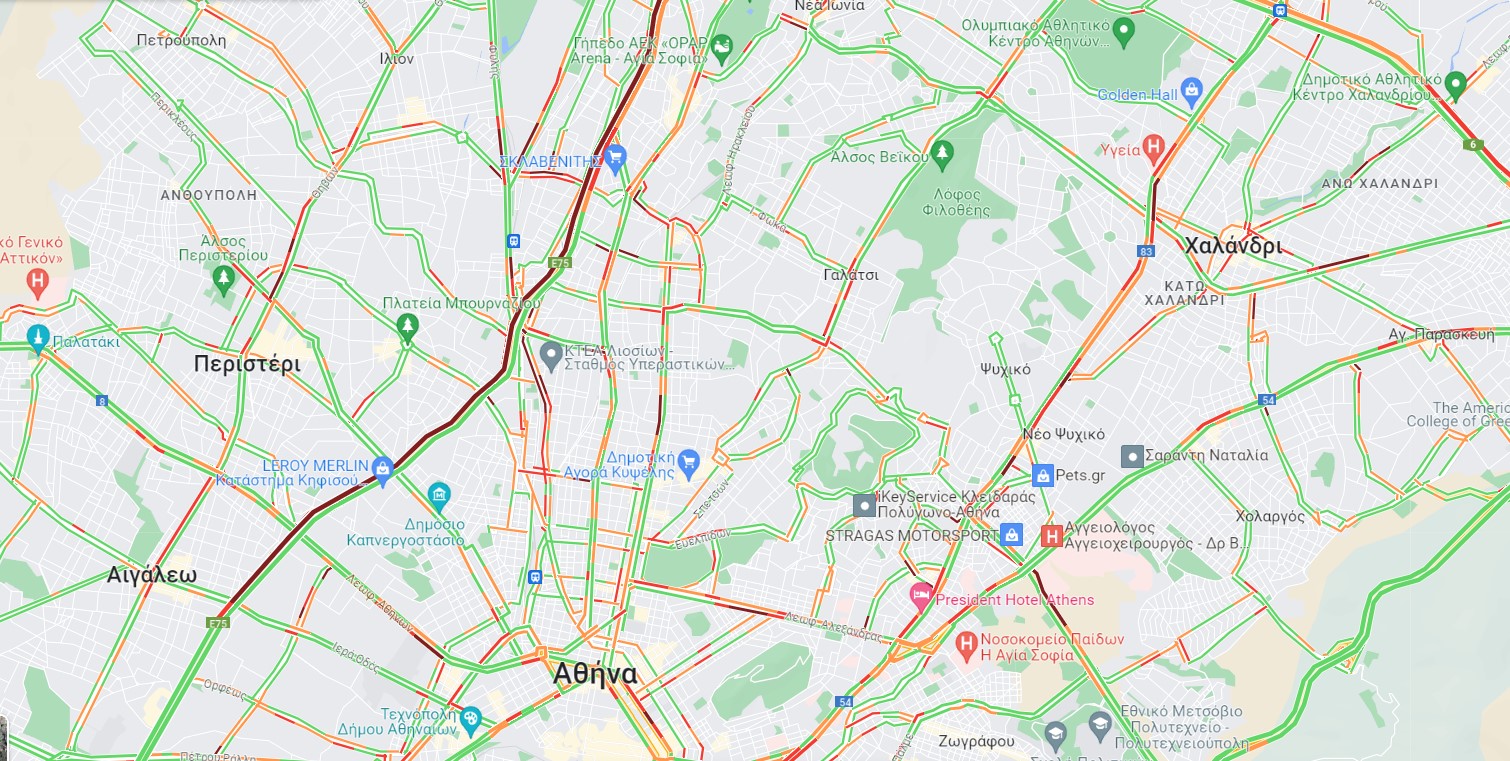Open the Πλατεία Μπουρνάζιου park pin
The image size is (1510, 761).
point(406,326)
